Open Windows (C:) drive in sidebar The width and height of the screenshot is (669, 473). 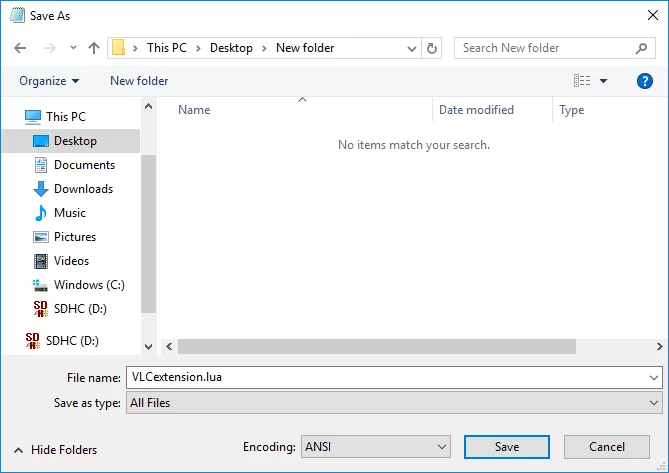(x=88, y=285)
